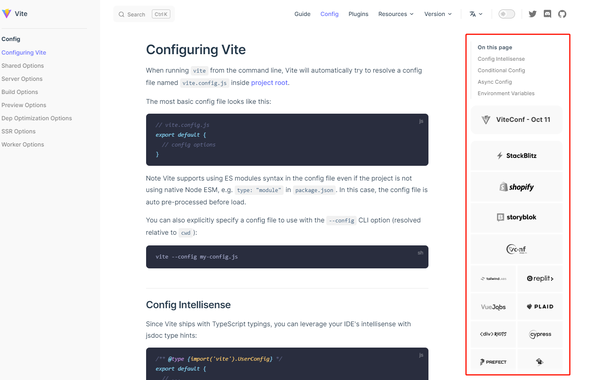This screenshot has width=600, height=380.
Task: Go to the Plugins nav item
Action: (358, 14)
